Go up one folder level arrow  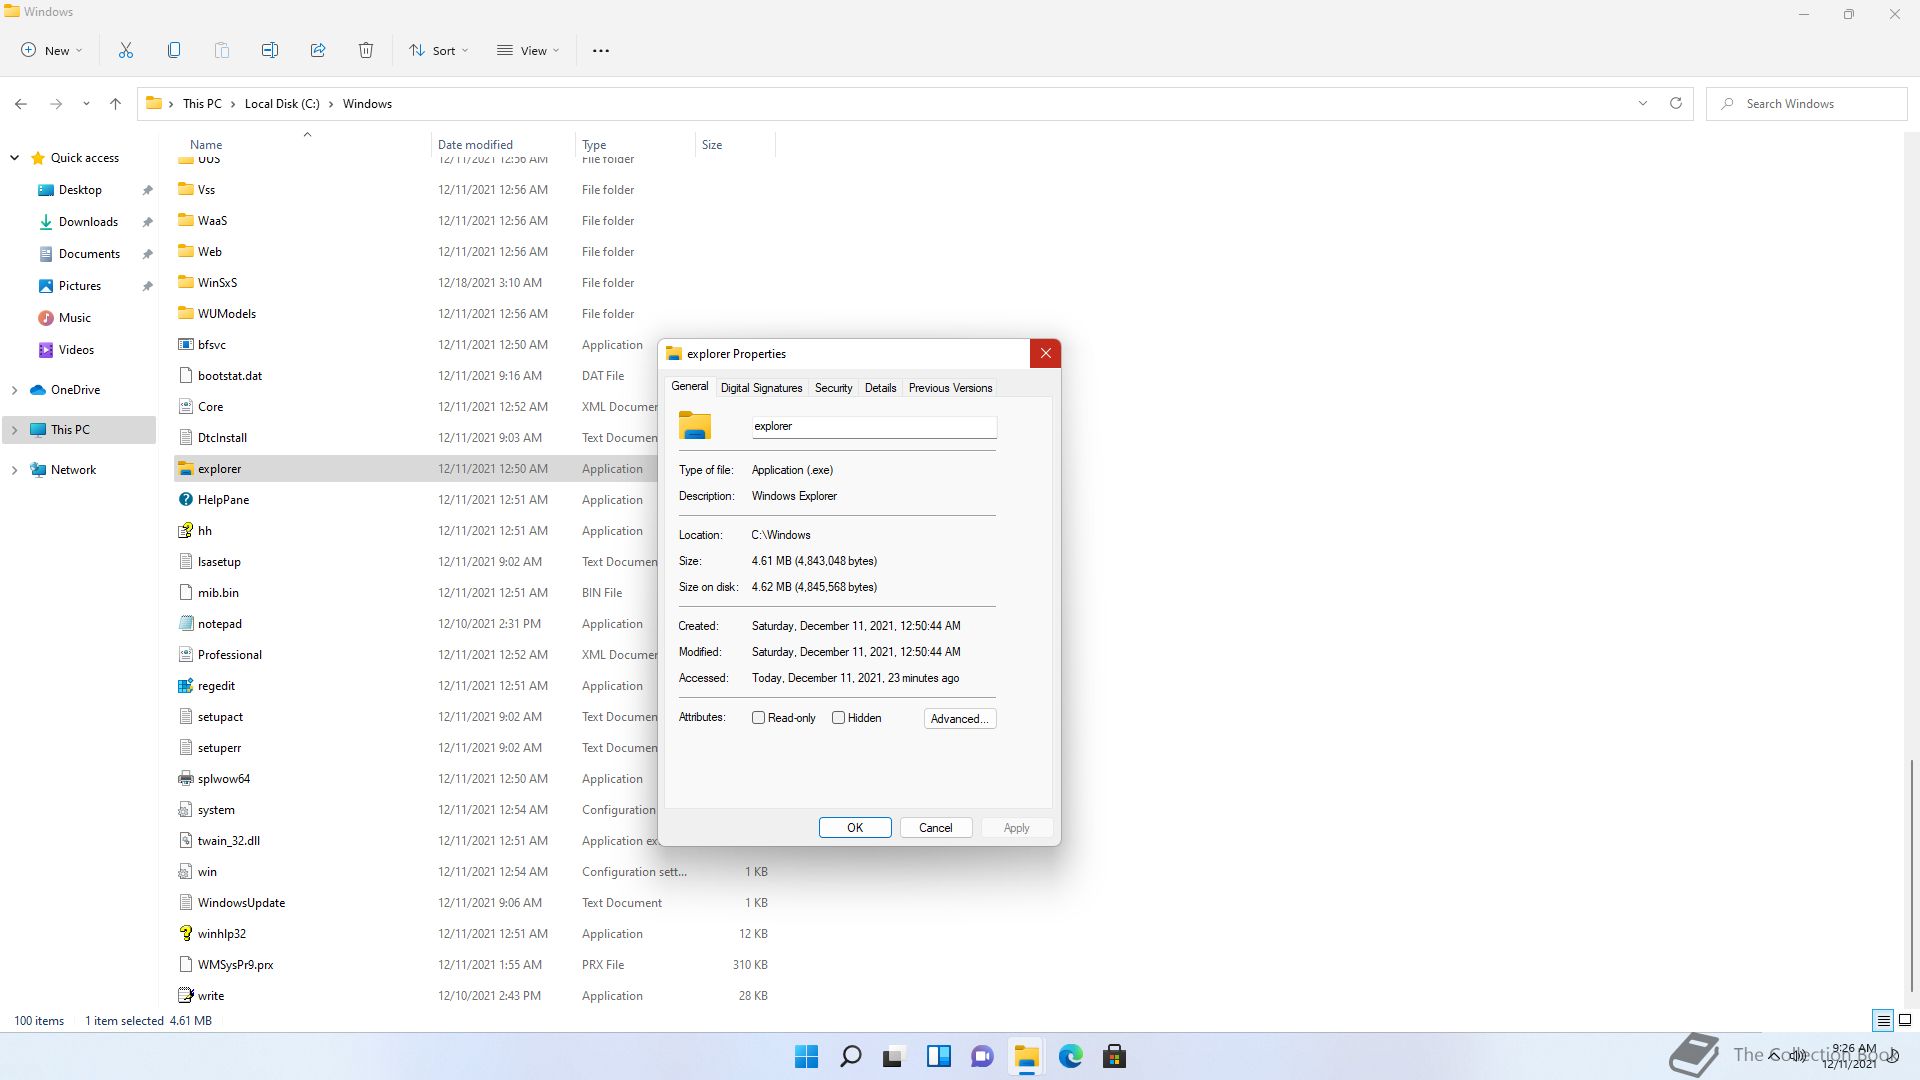pos(115,103)
